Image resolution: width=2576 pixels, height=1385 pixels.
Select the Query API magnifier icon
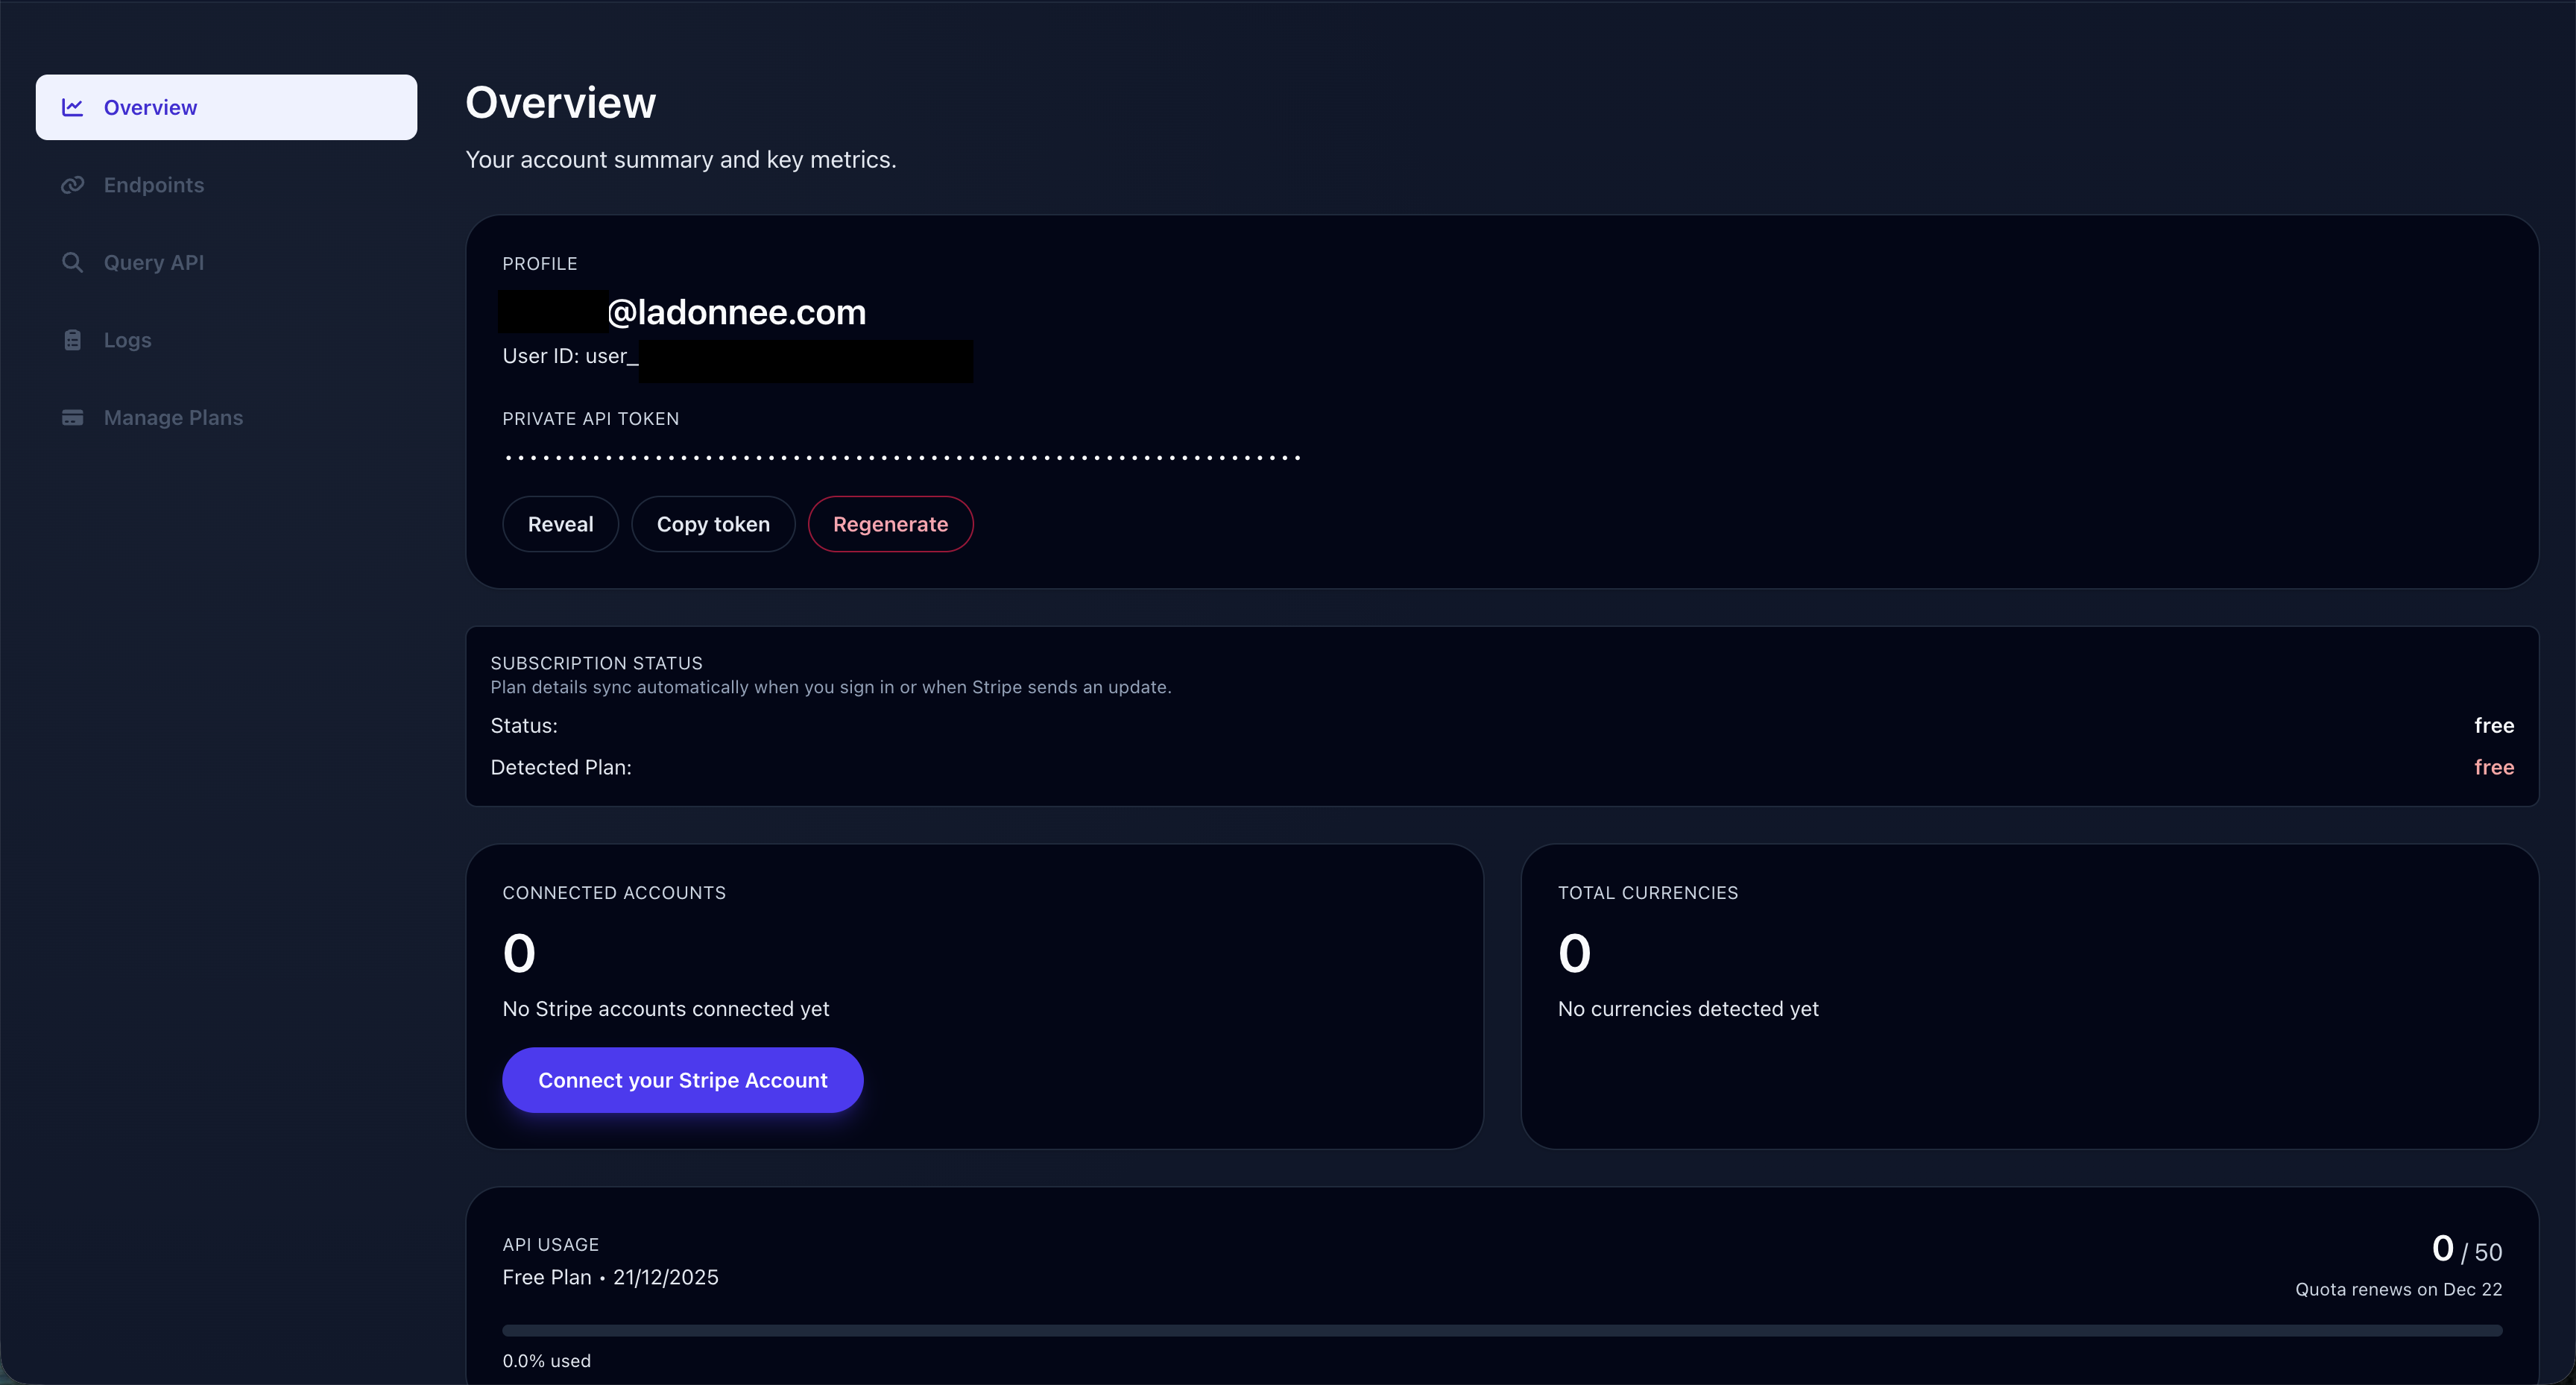coord(73,262)
